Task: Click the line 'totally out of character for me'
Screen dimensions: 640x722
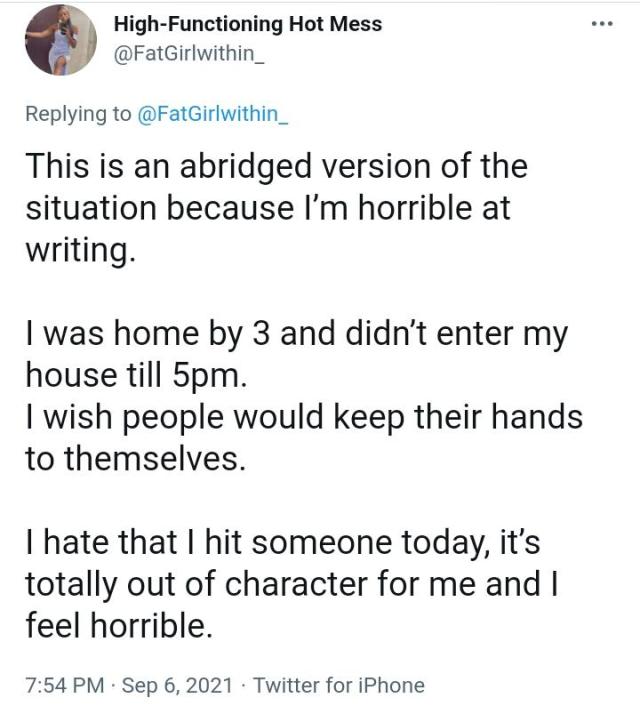Action: tap(290, 583)
